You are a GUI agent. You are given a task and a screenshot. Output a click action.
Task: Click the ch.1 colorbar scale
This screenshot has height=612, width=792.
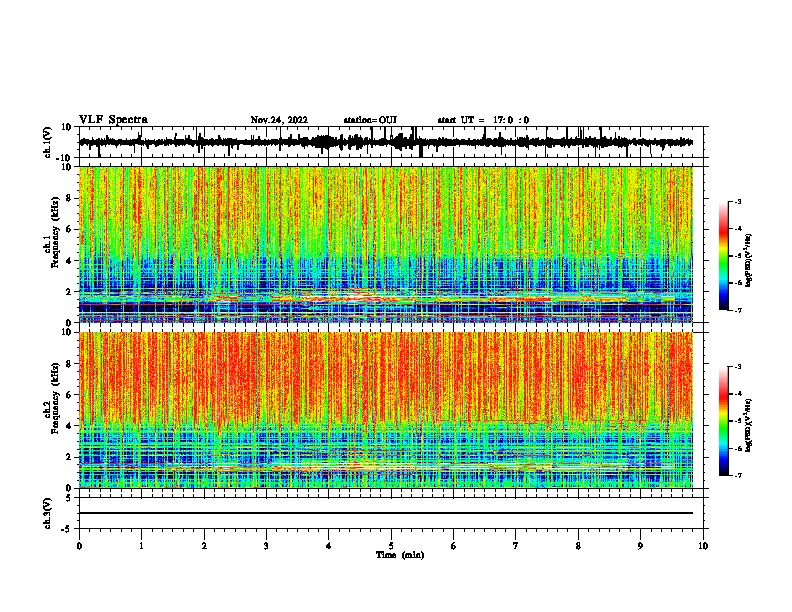point(723,256)
